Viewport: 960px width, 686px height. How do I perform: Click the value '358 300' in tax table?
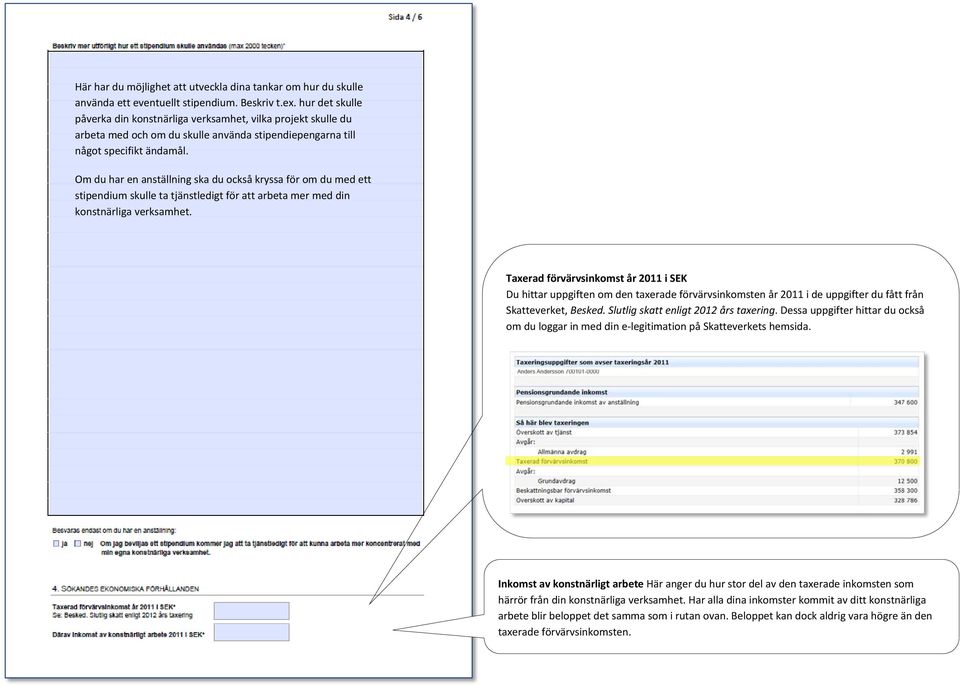pos(906,491)
